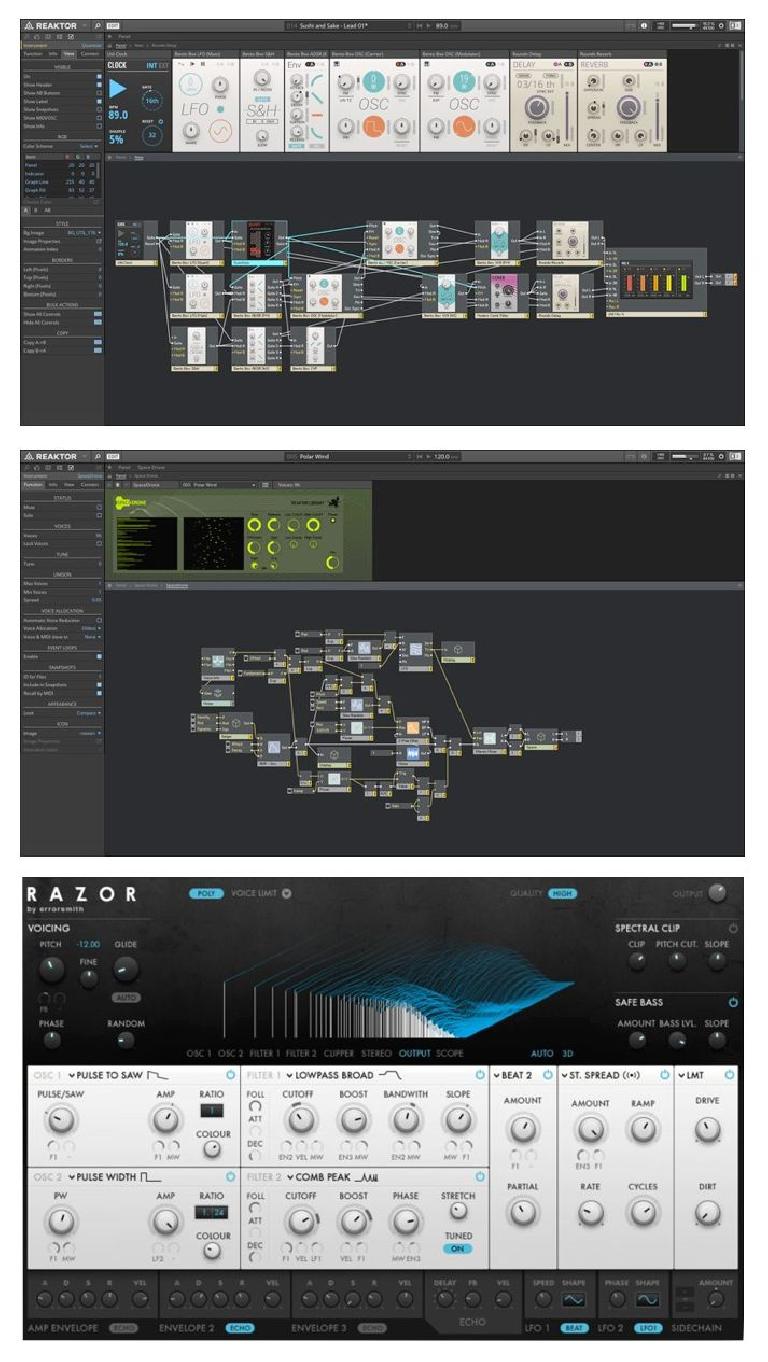Image resolution: width=768 pixels, height=1362 pixels.
Task: Toggle Filter 1 power icon in Razor
Action: pos(481,1075)
